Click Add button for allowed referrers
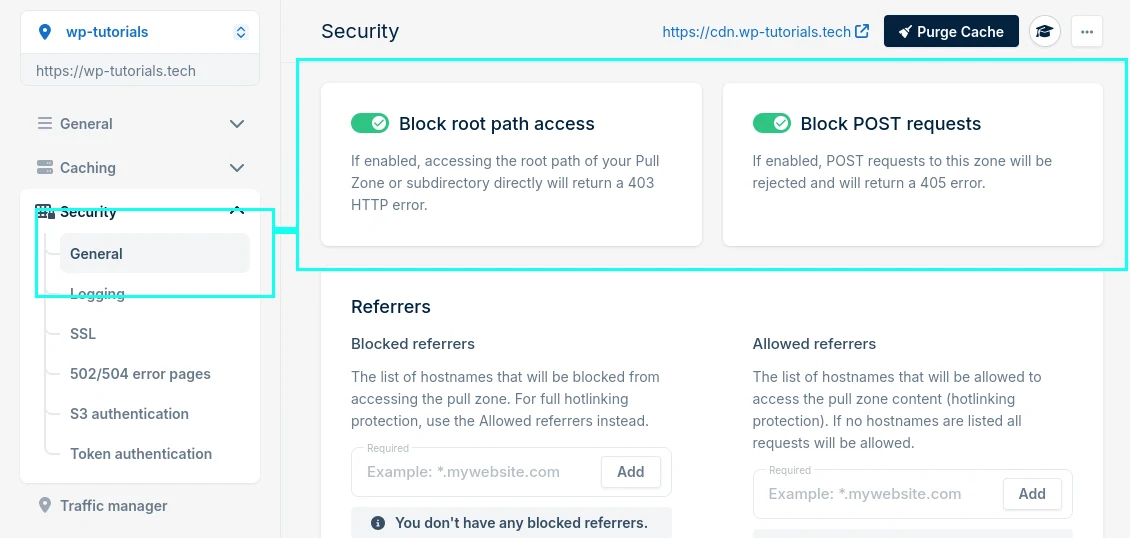1130x538 pixels. (1031, 494)
